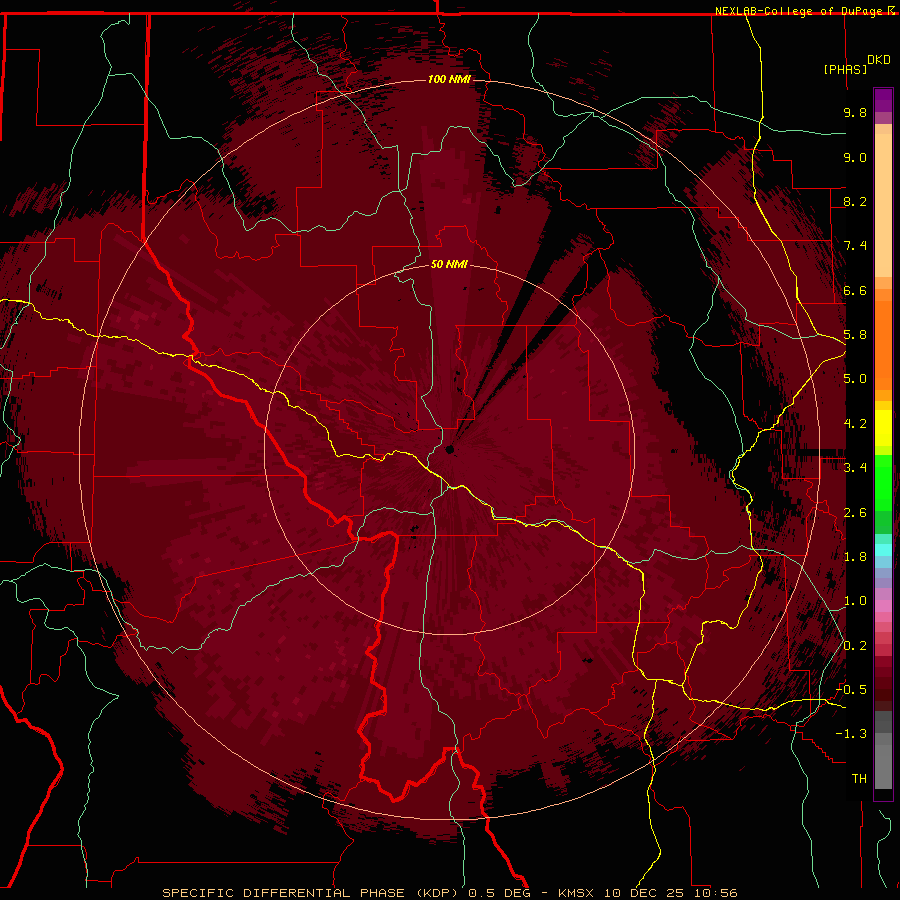This screenshot has width=900, height=900.
Task: Pick the peach segment of the color bar
Action: [883, 207]
